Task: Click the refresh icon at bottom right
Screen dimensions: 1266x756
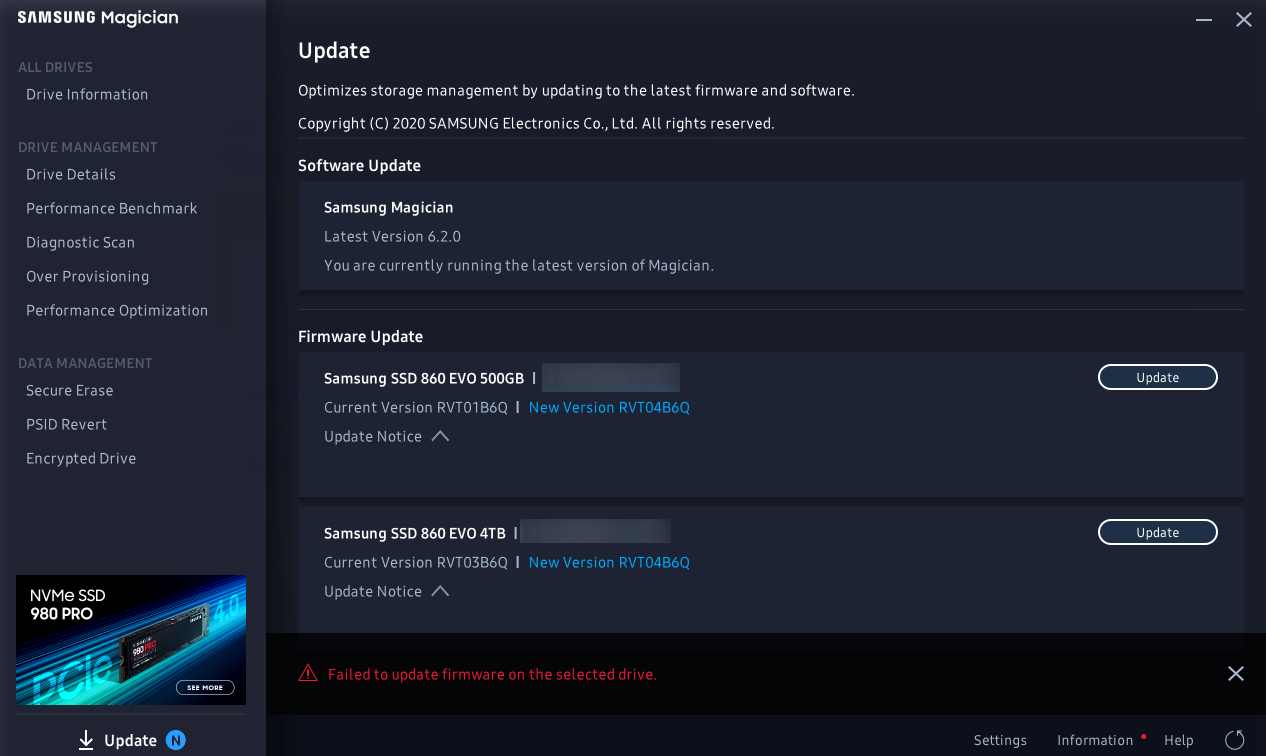Action: (x=1235, y=740)
